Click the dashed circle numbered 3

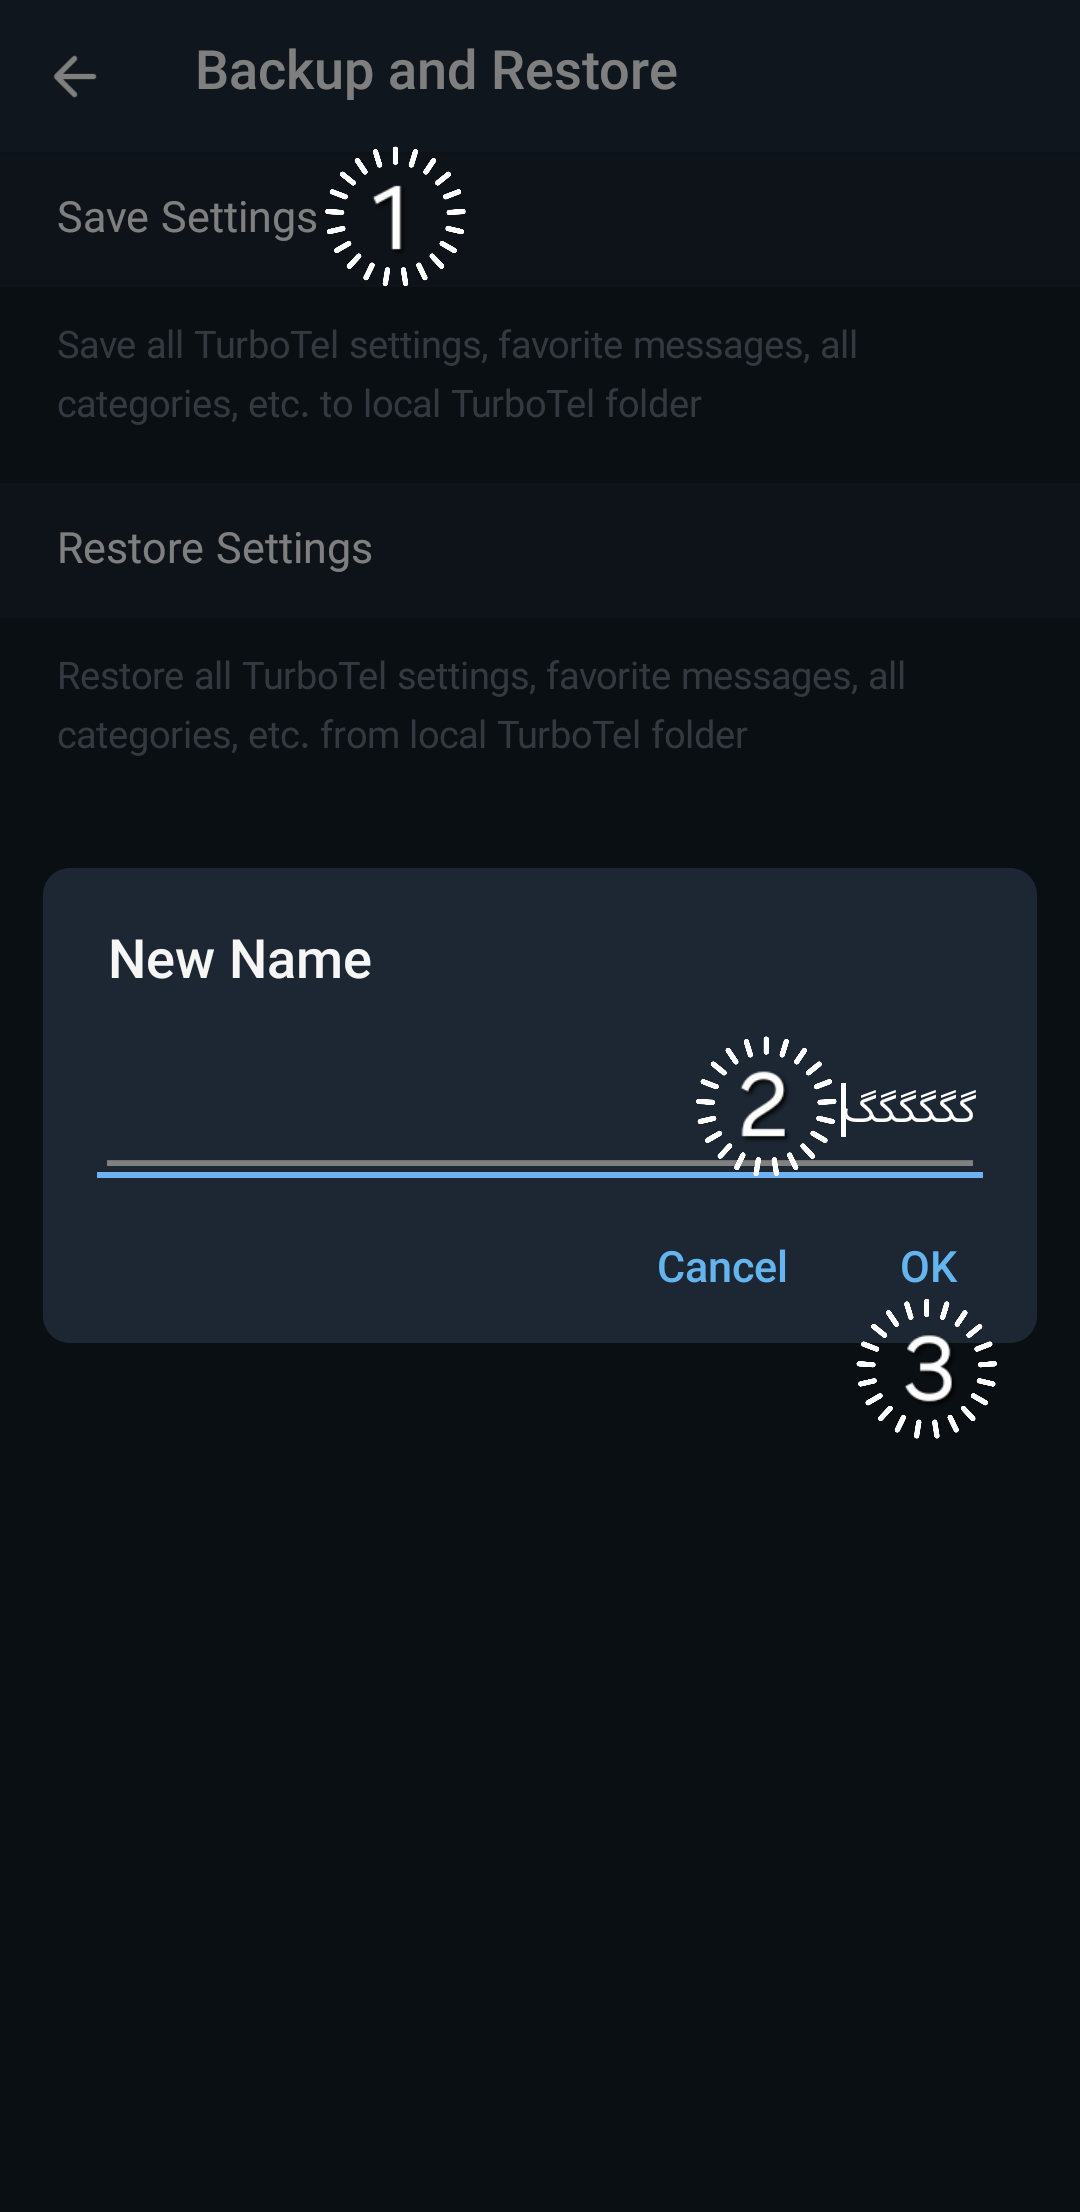[927, 1368]
